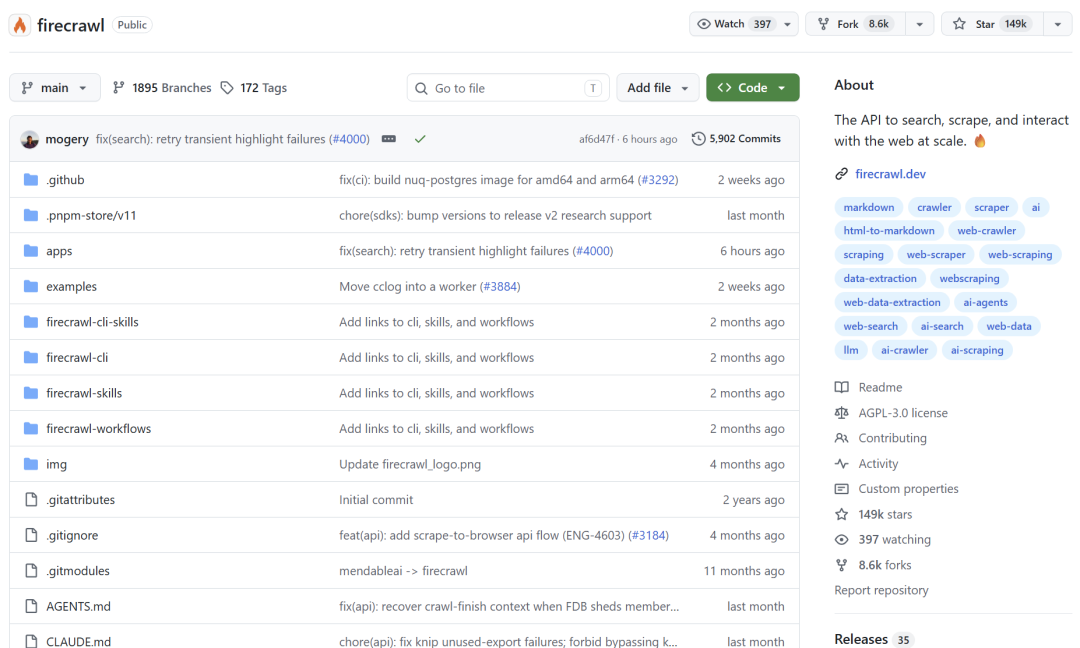The image size is (1080, 648).
Task: Open the green Code dropdown button
Action: click(x=753, y=87)
